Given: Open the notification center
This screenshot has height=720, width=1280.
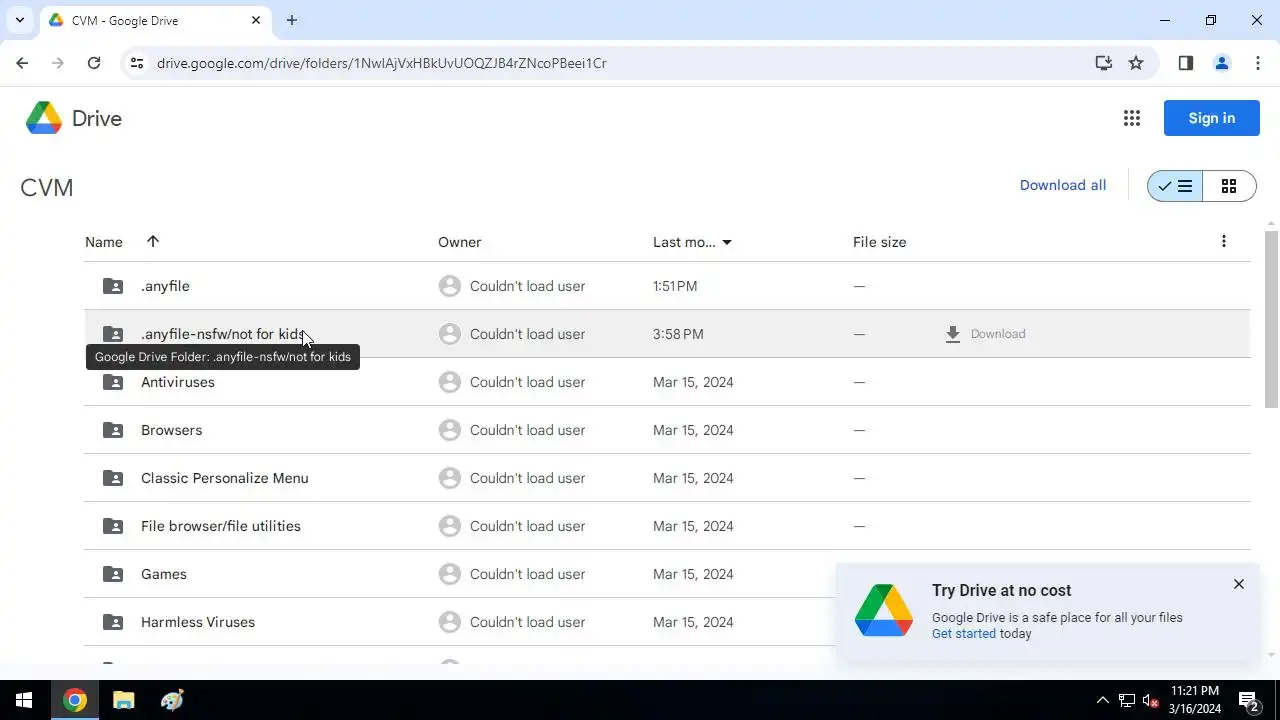Looking at the screenshot, I should (x=1248, y=700).
